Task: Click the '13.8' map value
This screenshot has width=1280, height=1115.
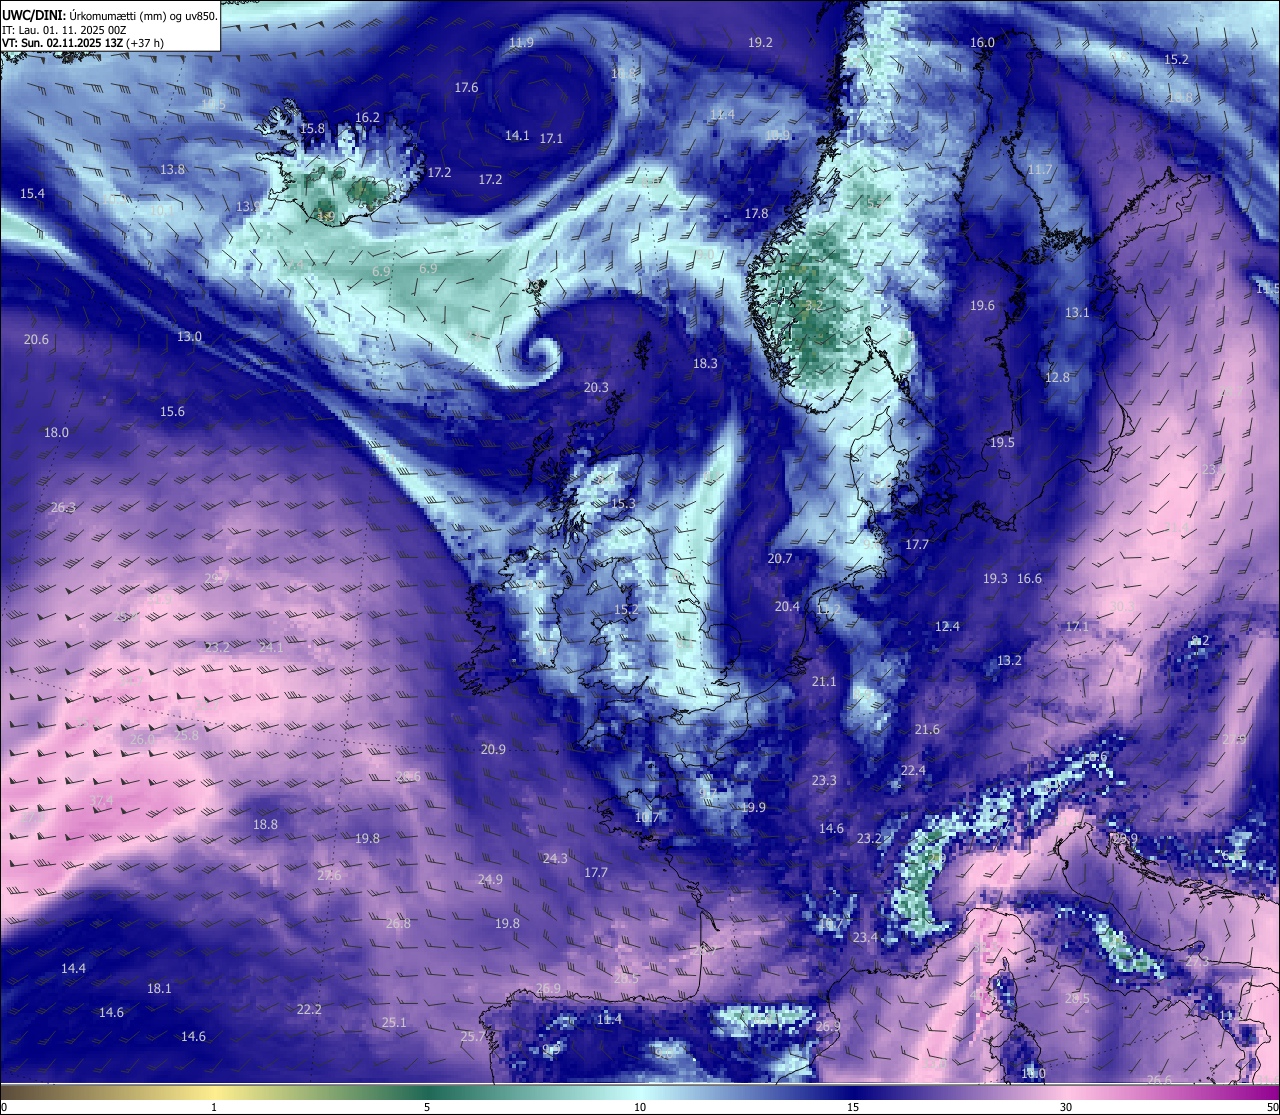Action: 173,169
